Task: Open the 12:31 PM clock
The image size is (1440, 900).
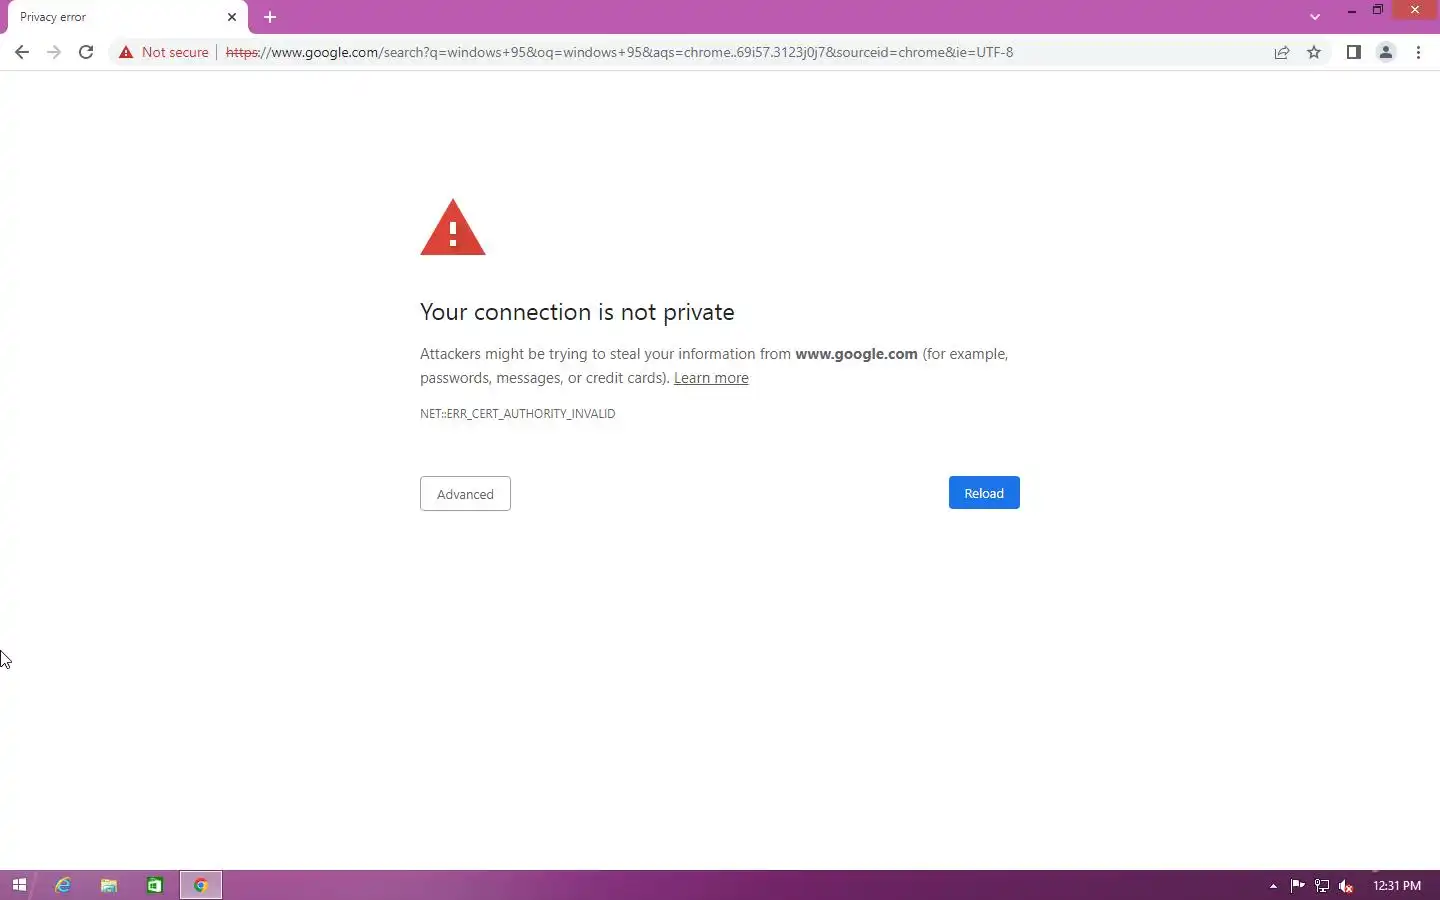Action: coord(1397,886)
